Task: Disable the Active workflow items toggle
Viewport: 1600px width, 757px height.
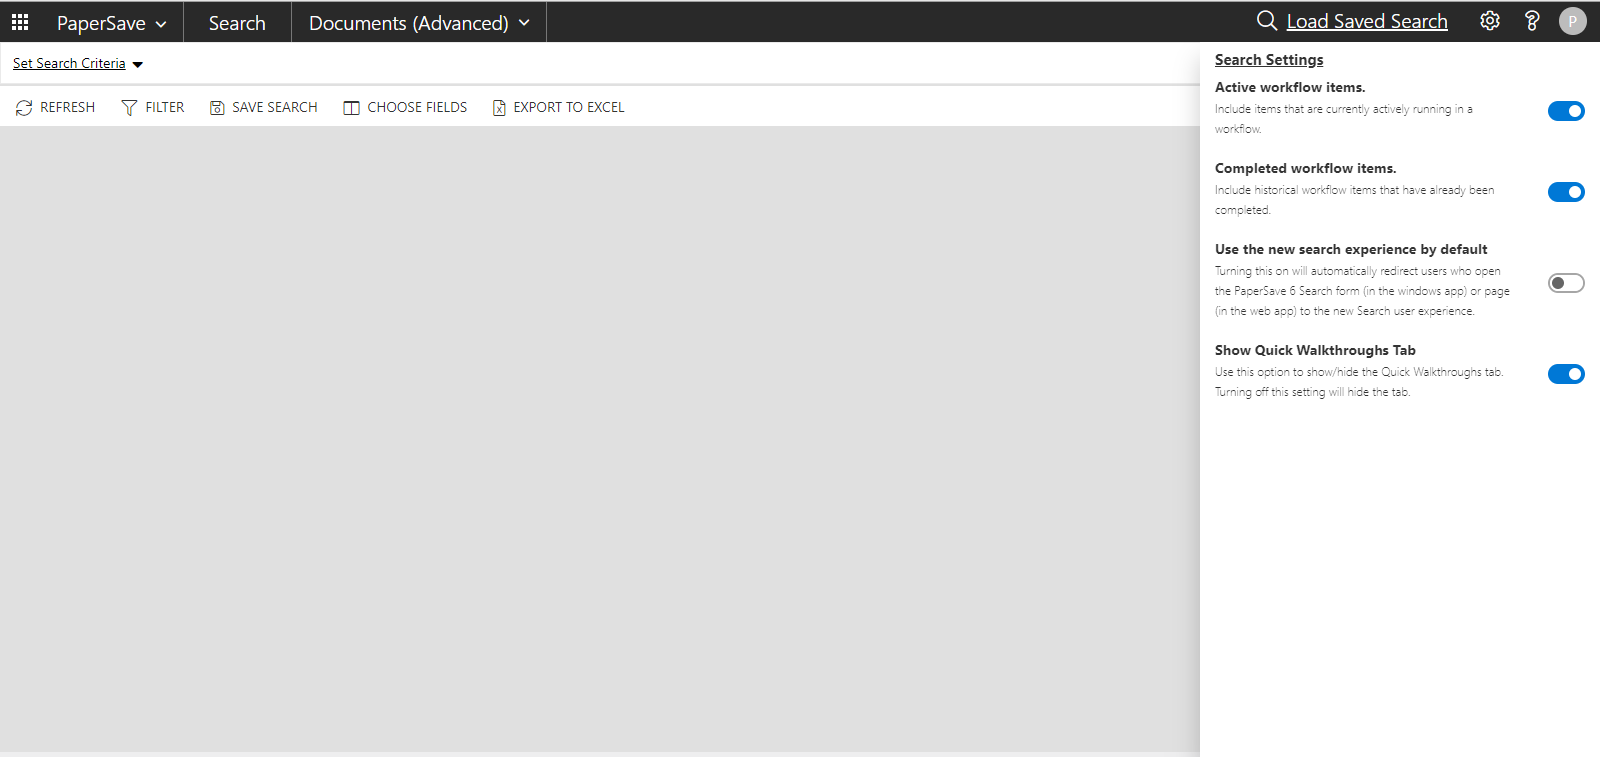Action: pyautogui.click(x=1565, y=111)
